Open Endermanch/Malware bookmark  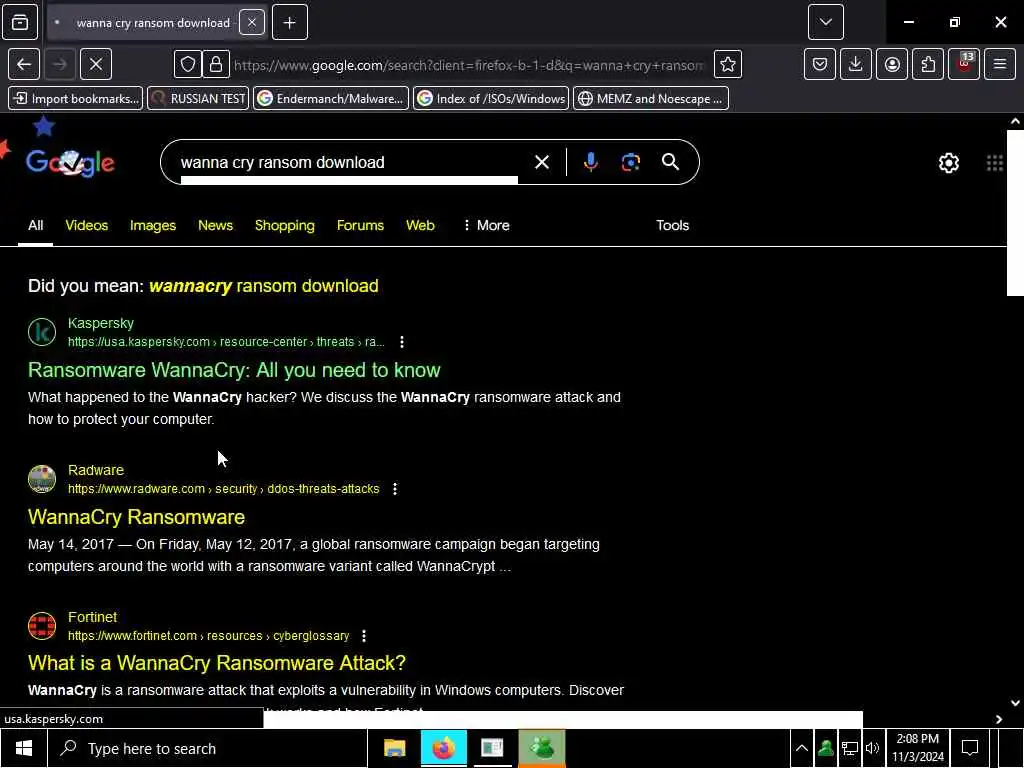[331, 99]
